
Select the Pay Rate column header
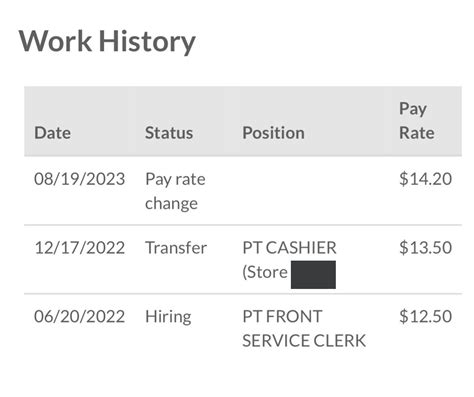click(417, 121)
